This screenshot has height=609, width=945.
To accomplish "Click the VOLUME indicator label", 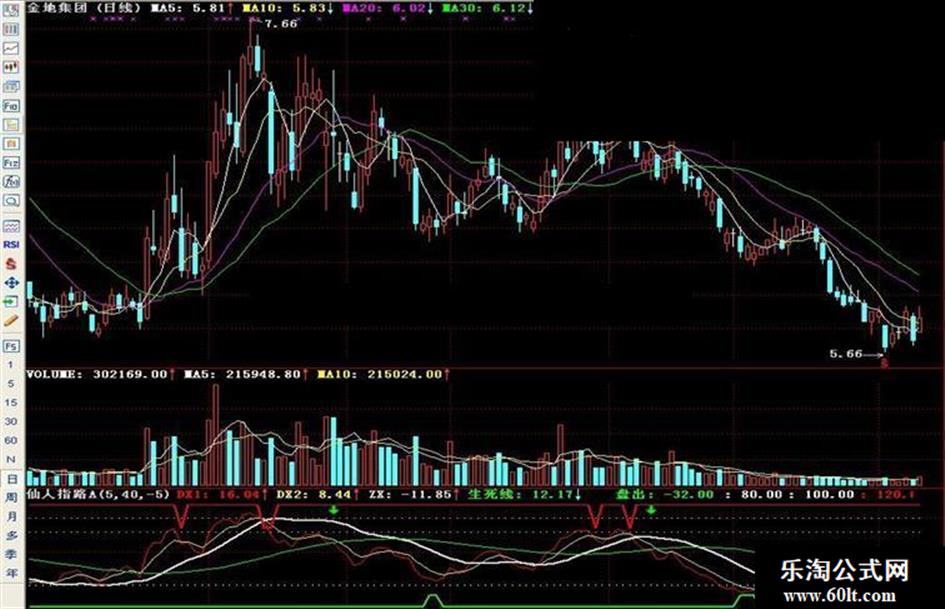I will [x=55, y=374].
